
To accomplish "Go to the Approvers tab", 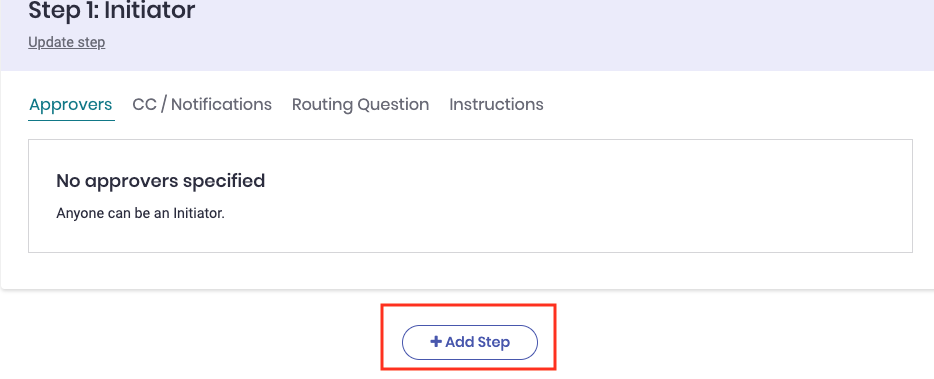I will [71, 104].
